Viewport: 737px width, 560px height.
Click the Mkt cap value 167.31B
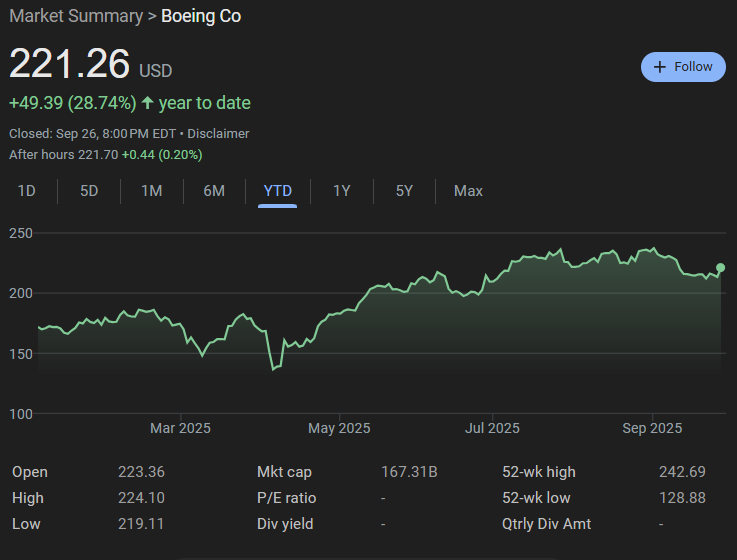pos(409,472)
